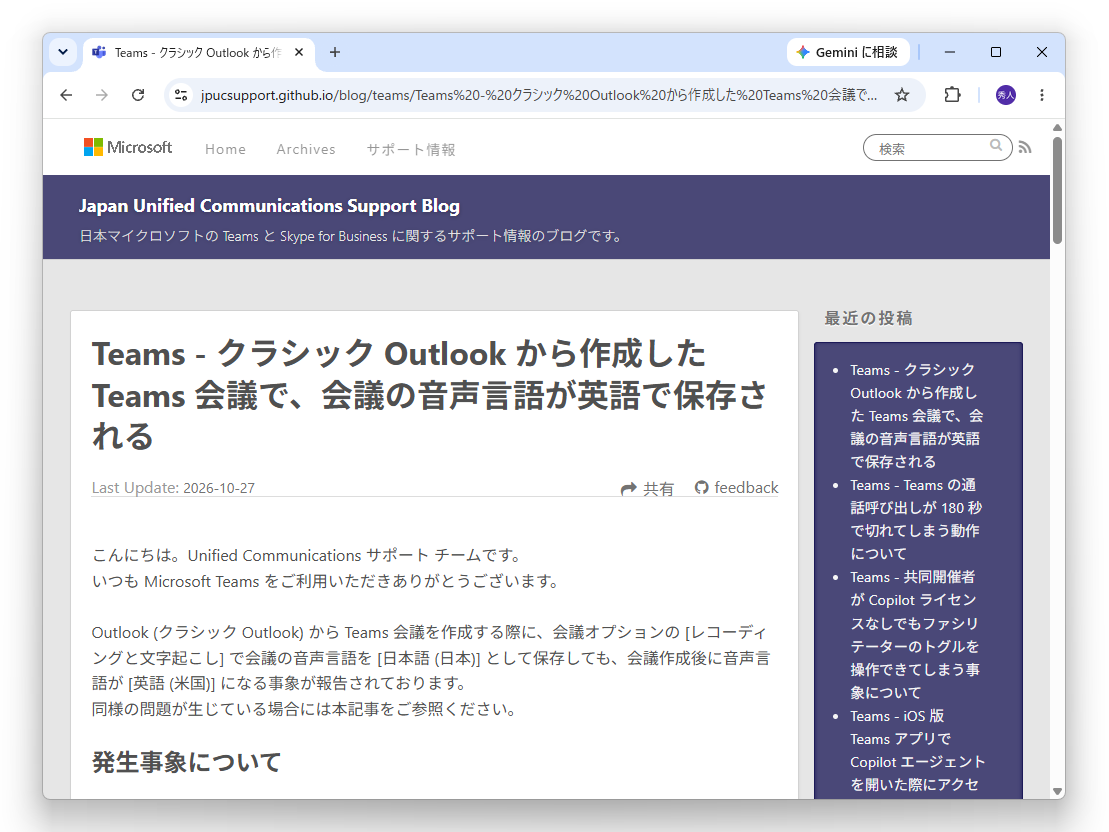This screenshot has width=1109, height=832.
Task: Open the tab search dropdown arrow
Action: (x=63, y=52)
